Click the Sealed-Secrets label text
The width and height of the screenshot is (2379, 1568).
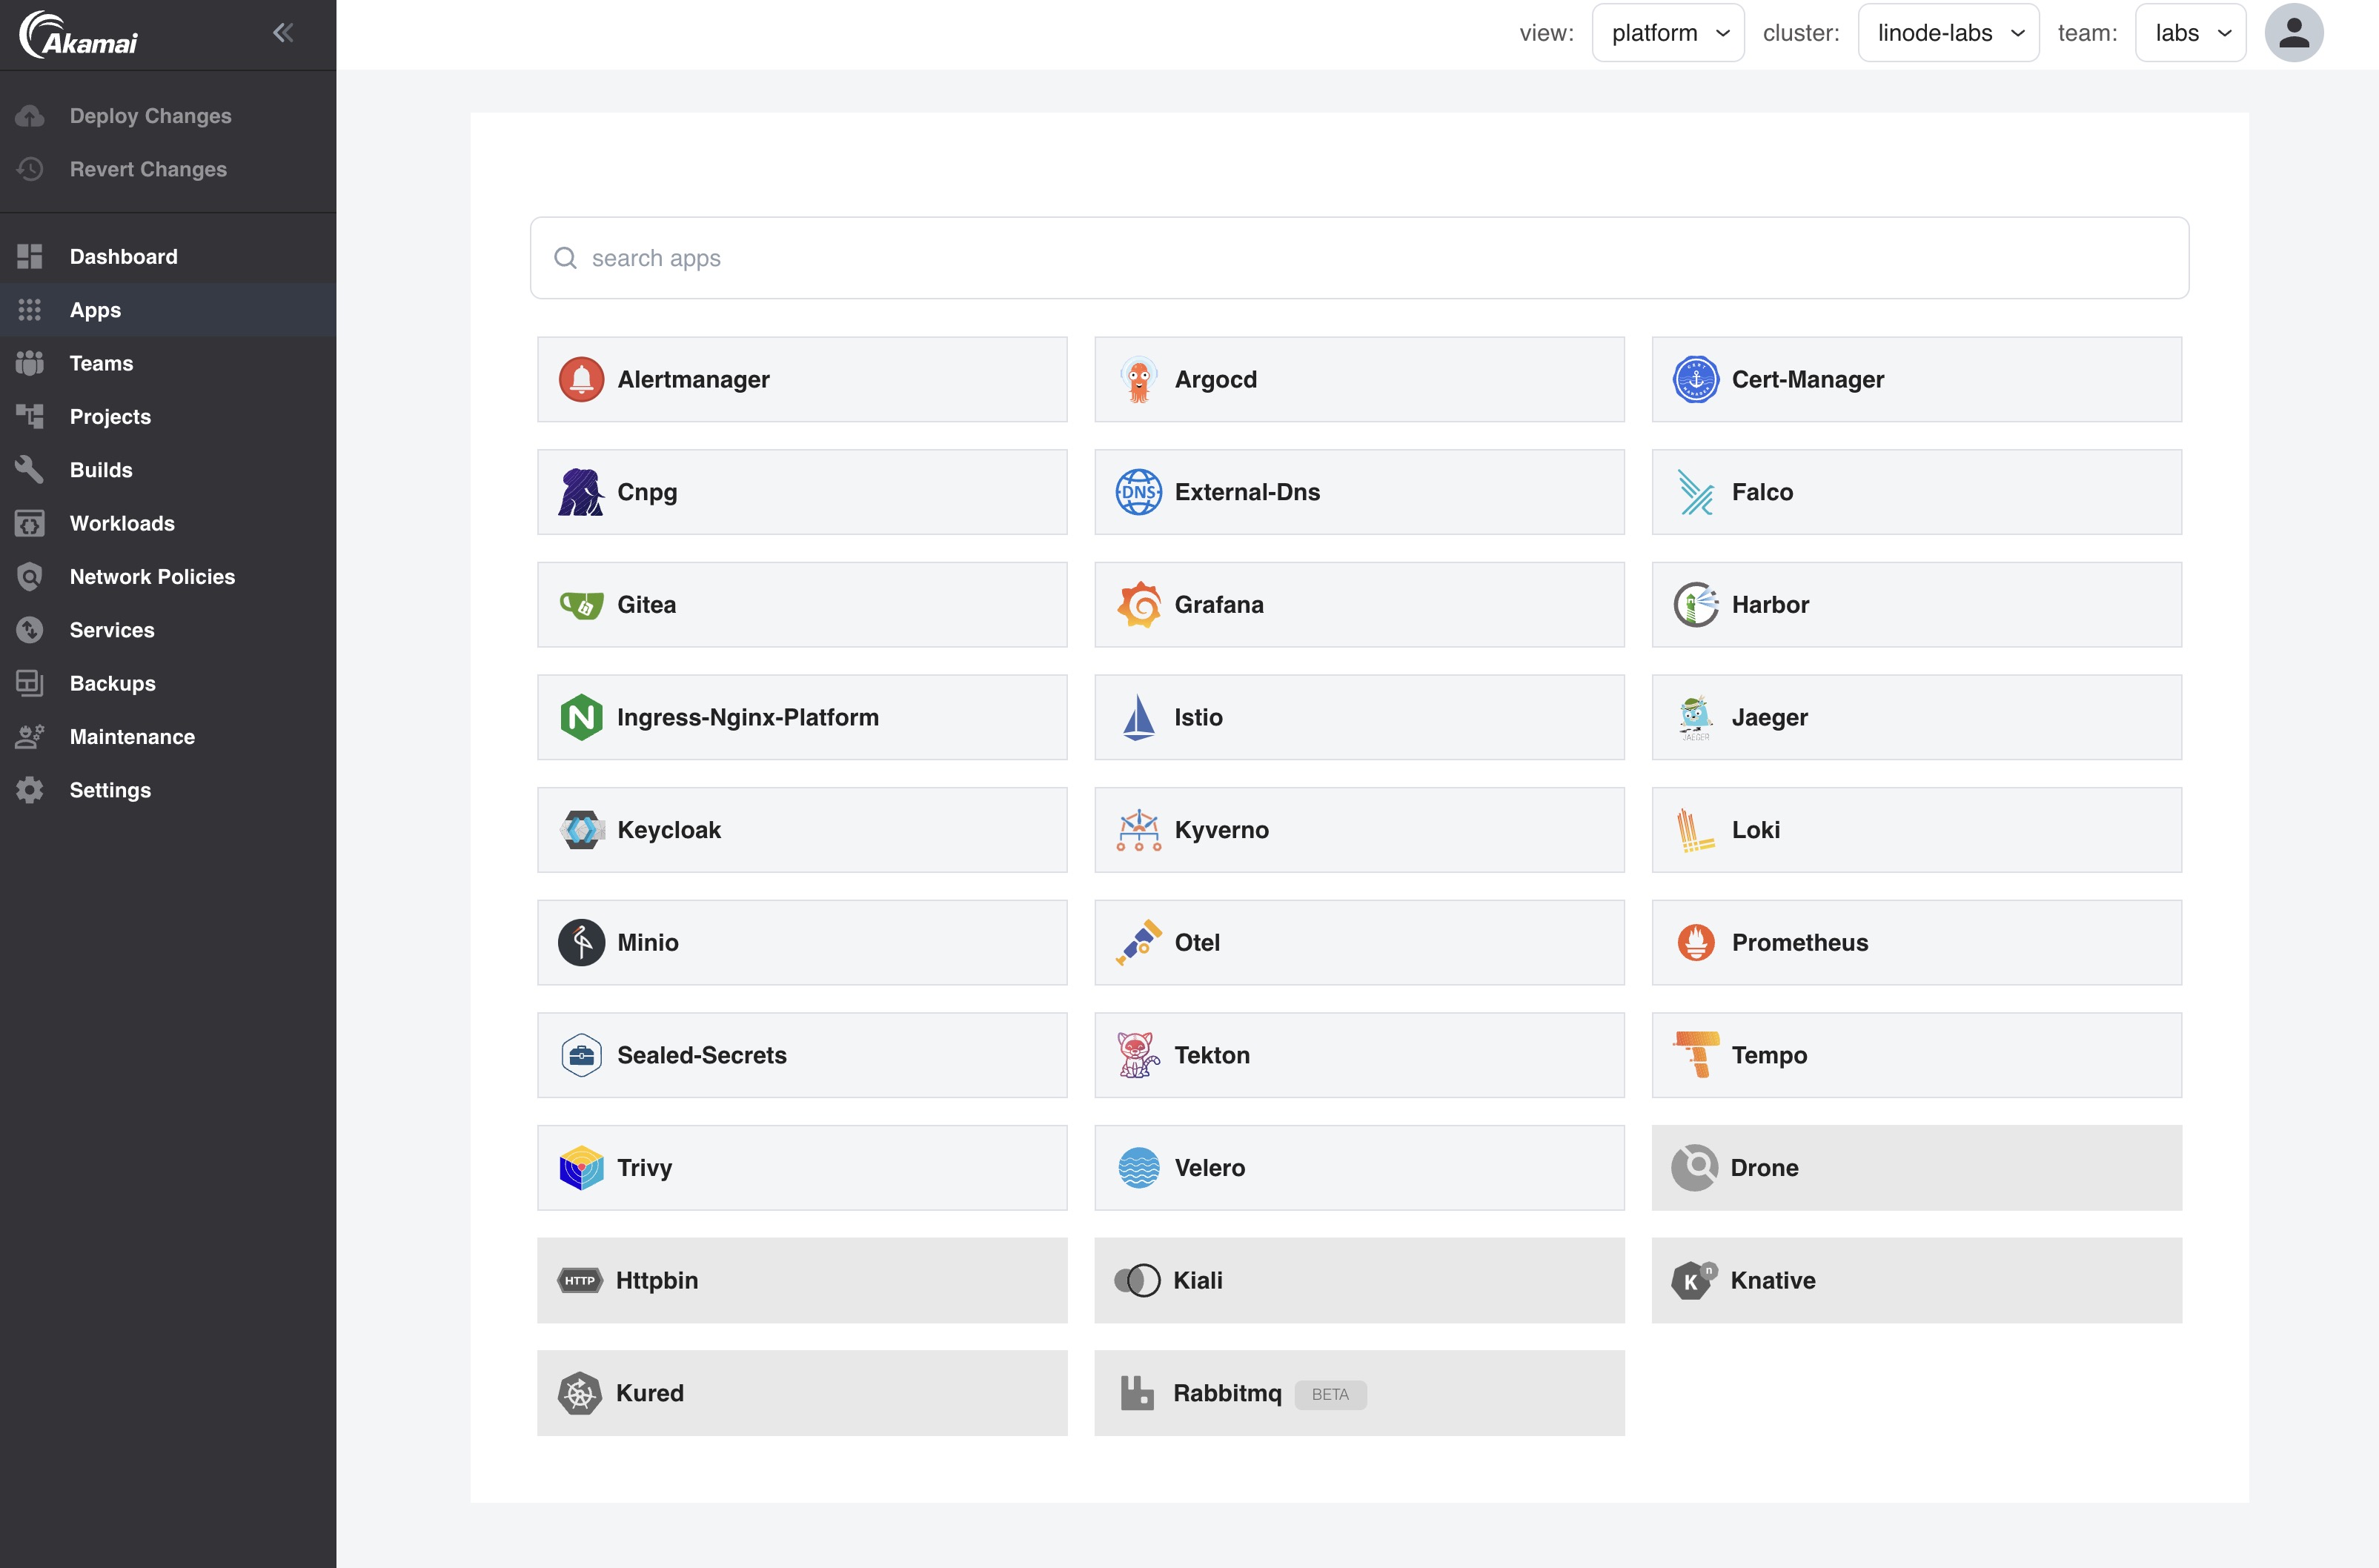click(701, 1055)
